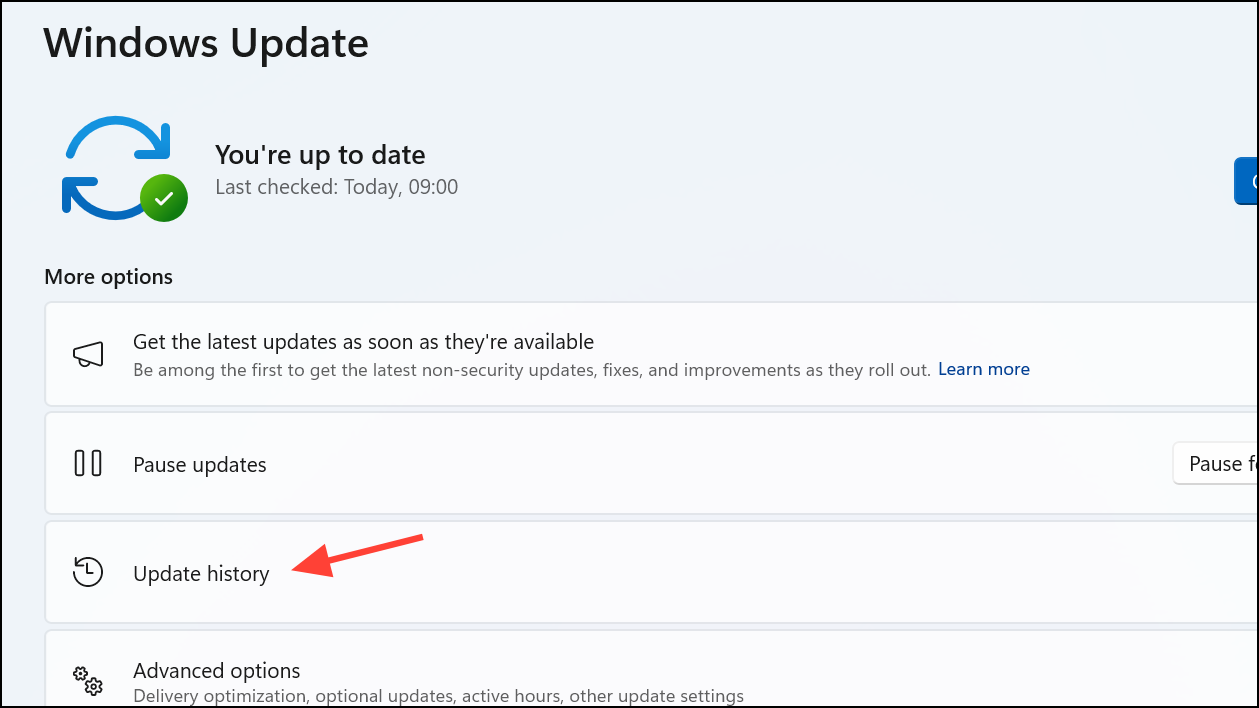Click the "Windows Update" page title
The image size is (1259, 708).
point(205,42)
